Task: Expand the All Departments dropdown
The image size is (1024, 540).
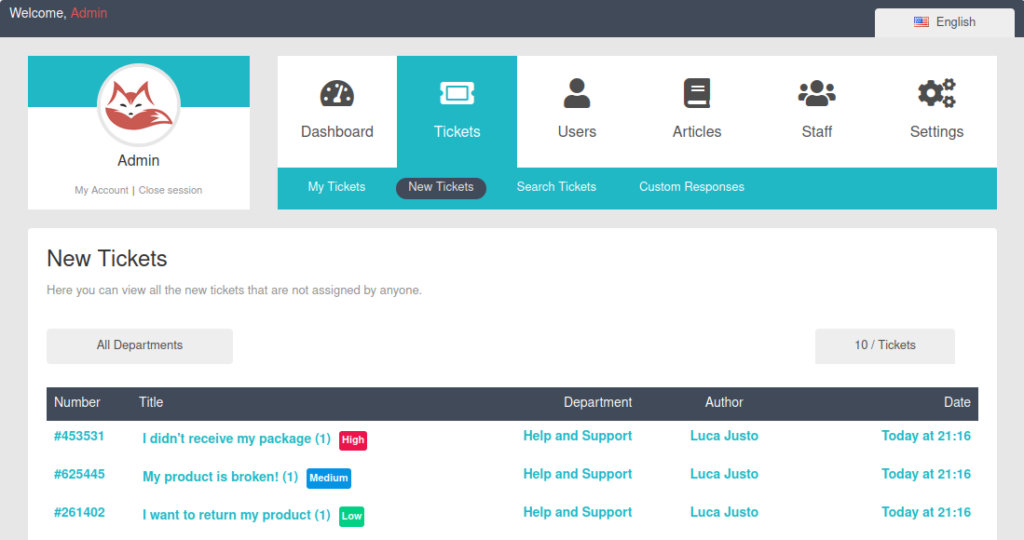Action: click(x=140, y=346)
